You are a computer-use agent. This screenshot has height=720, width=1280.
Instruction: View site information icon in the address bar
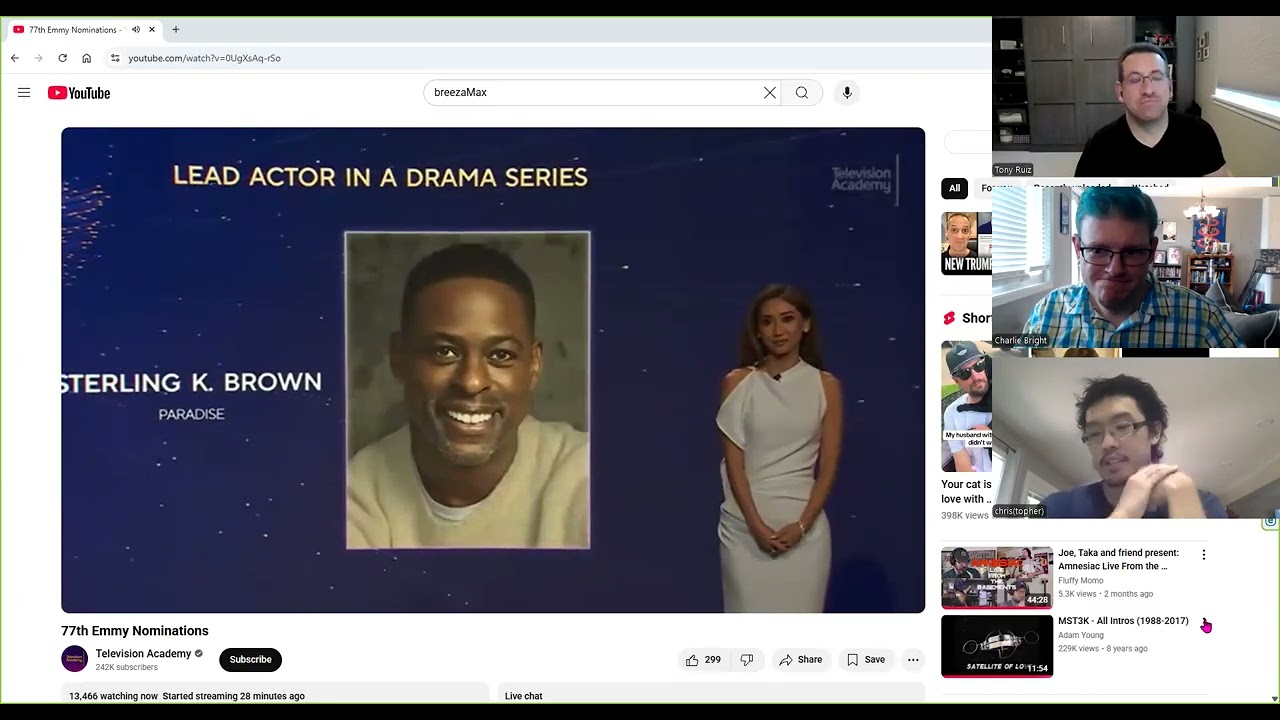pyautogui.click(x=115, y=58)
